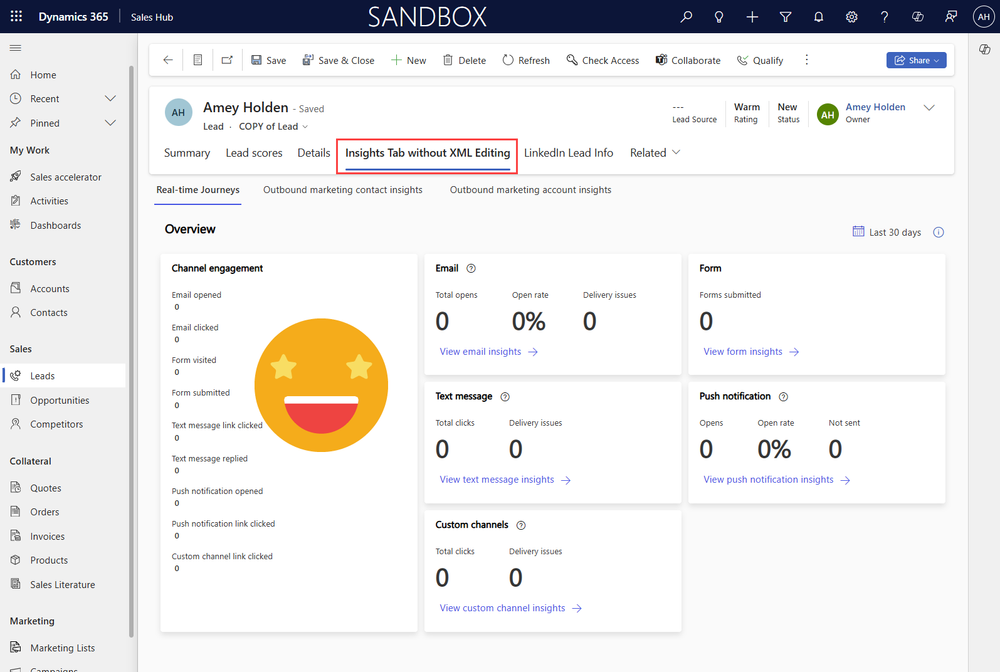Open the right side Copilot pane icon
Viewport: 1000px width, 672px height.
tap(985, 49)
